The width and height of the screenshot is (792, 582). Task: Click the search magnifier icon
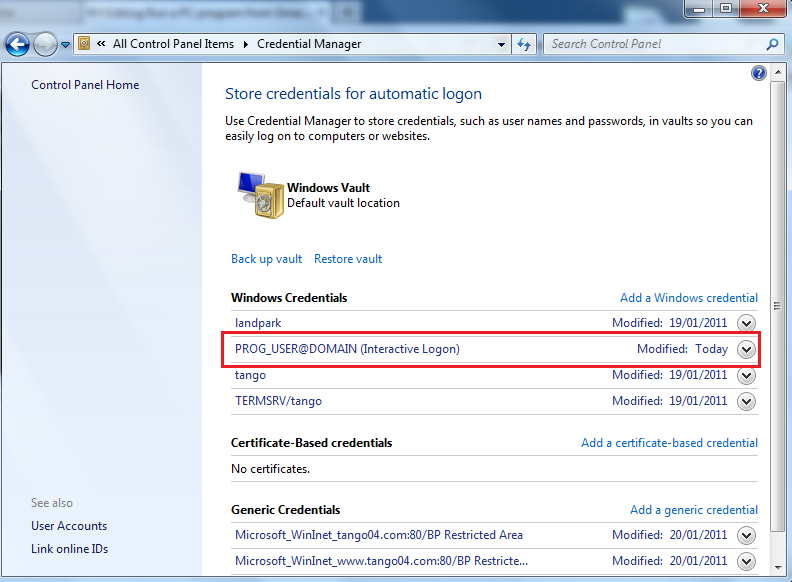[771, 44]
